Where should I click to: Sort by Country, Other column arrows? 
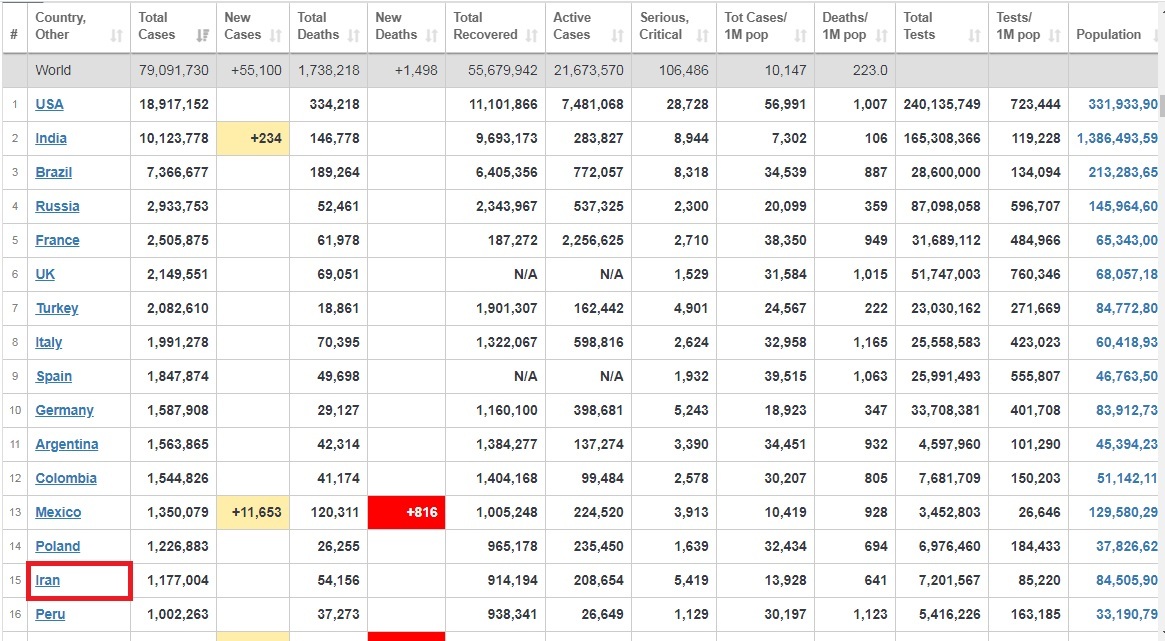tap(117, 35)
